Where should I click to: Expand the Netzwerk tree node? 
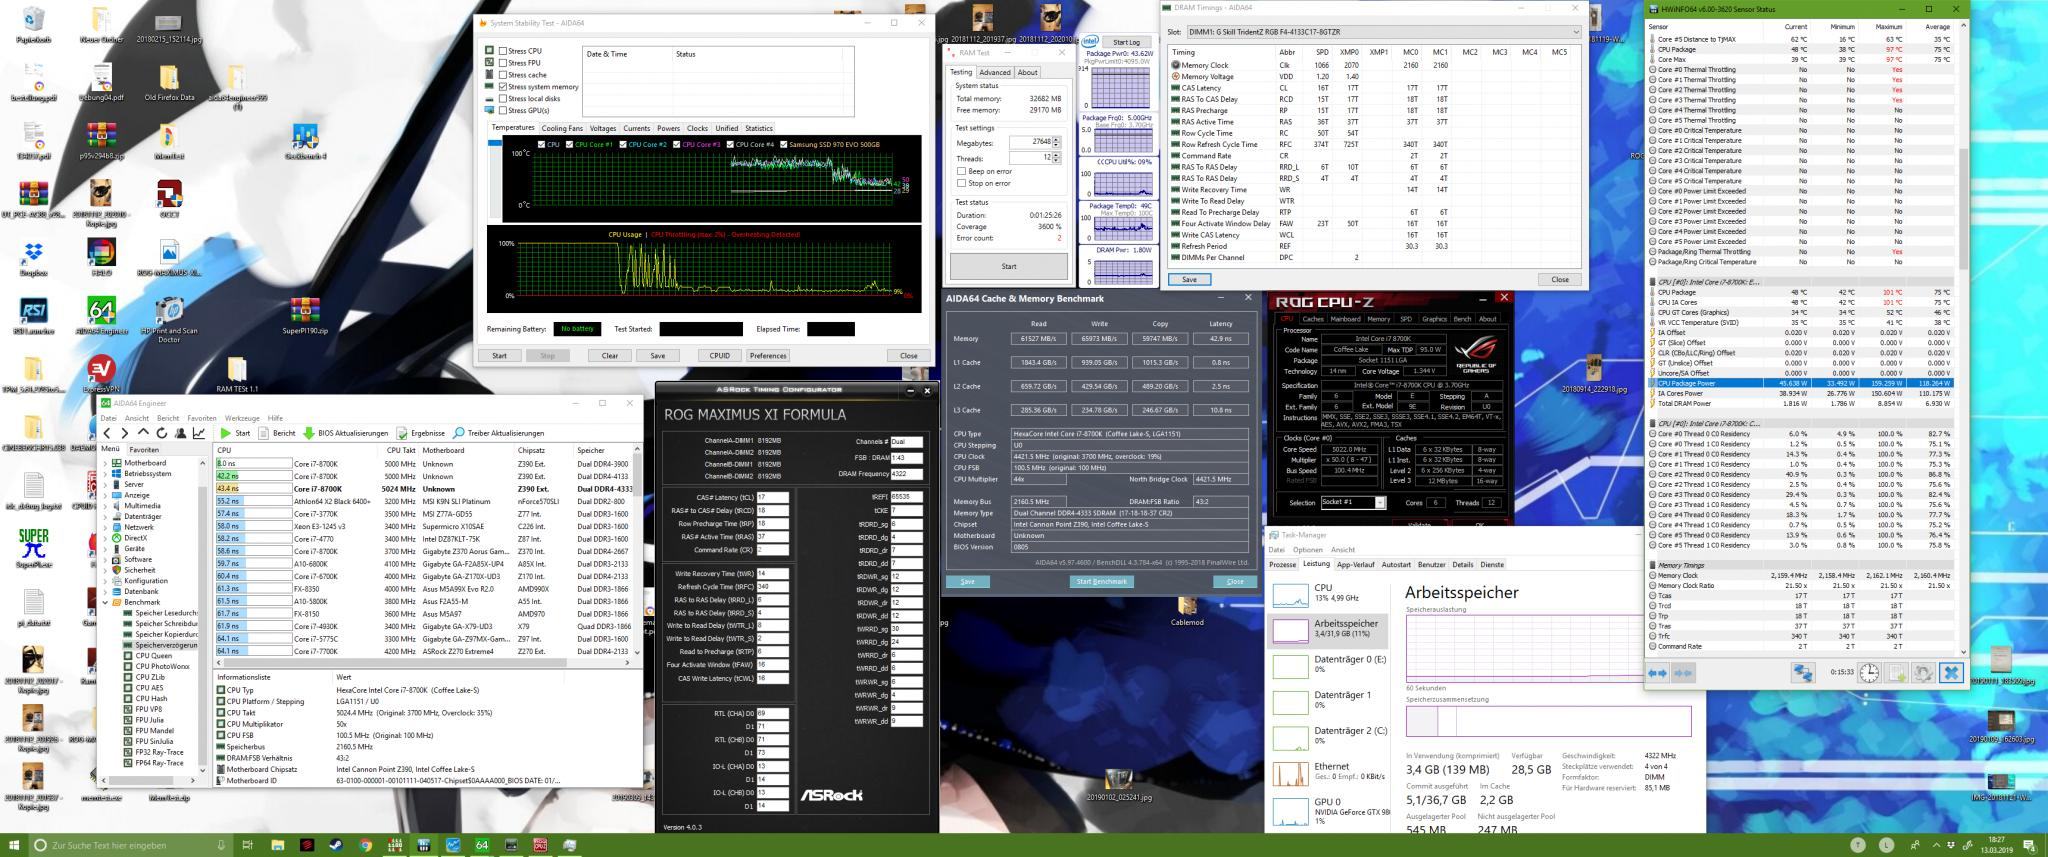[106, 527]
